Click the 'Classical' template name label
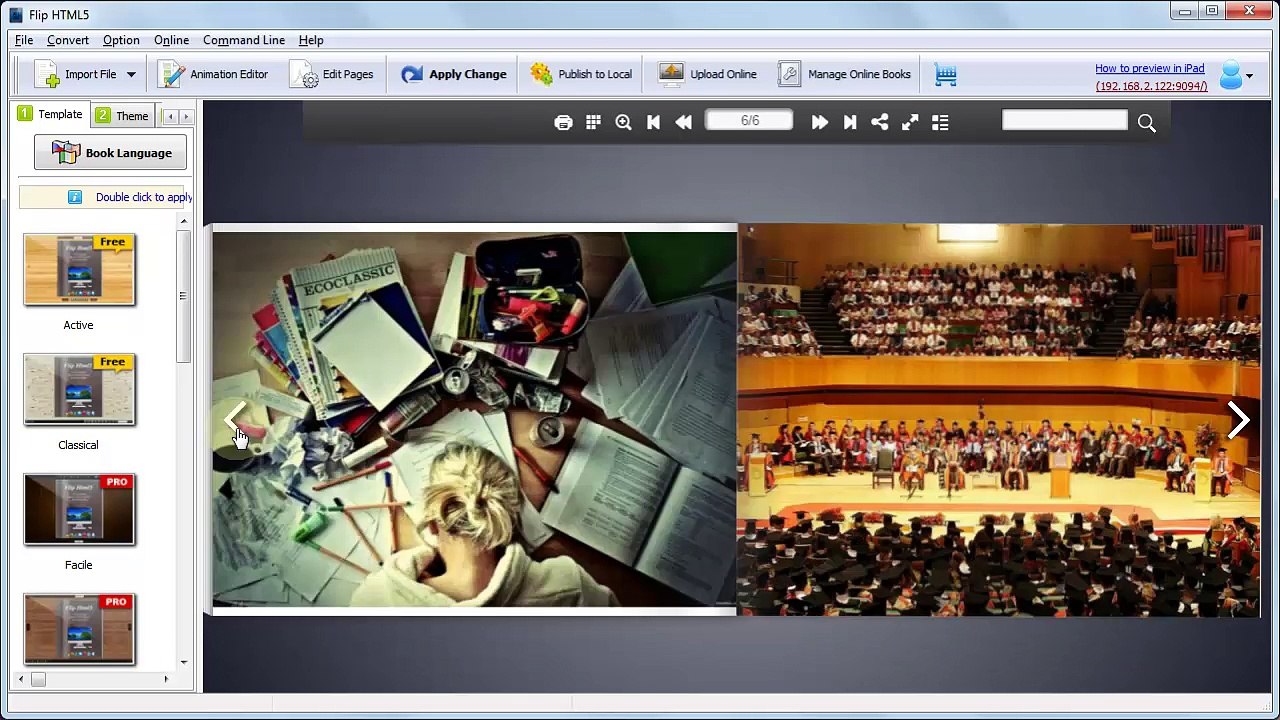The image size is (1280, 720). 78,445
